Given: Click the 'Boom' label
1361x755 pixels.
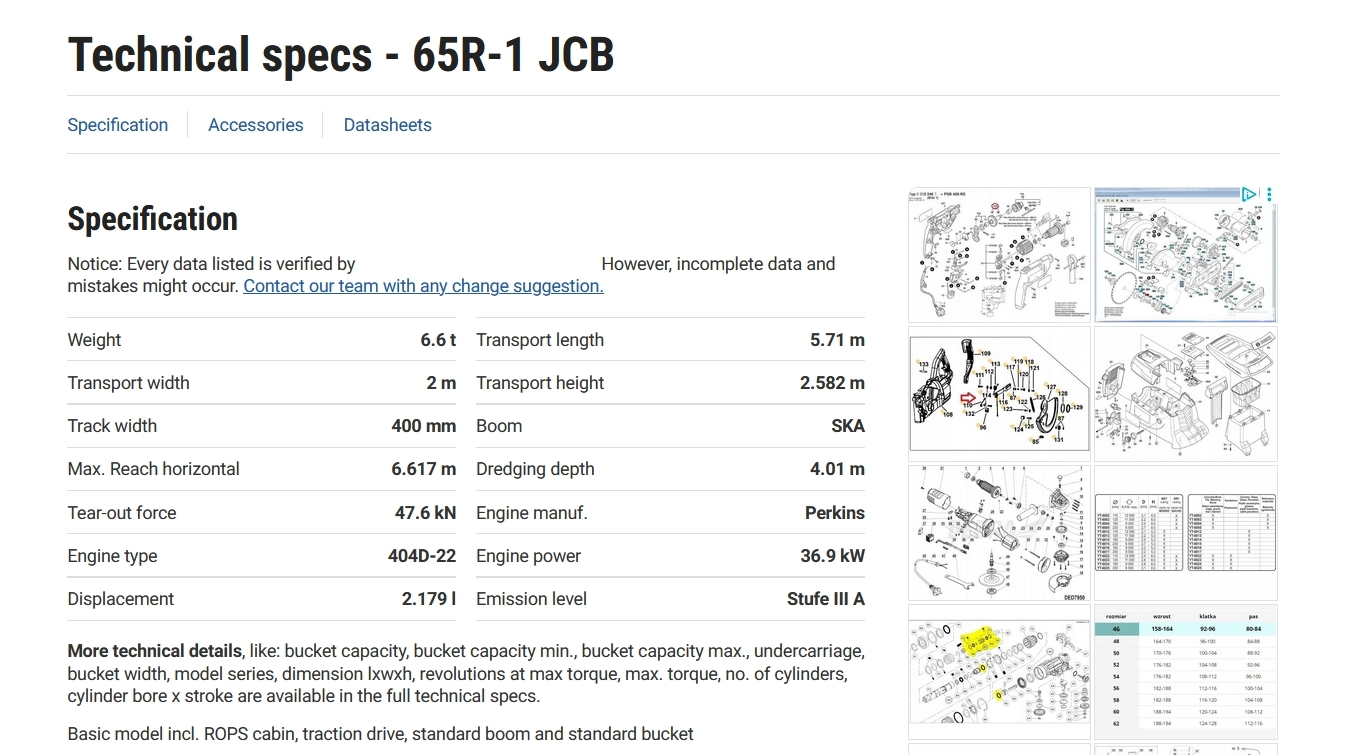Looking at the screenshot, I should tap(499, 426).
